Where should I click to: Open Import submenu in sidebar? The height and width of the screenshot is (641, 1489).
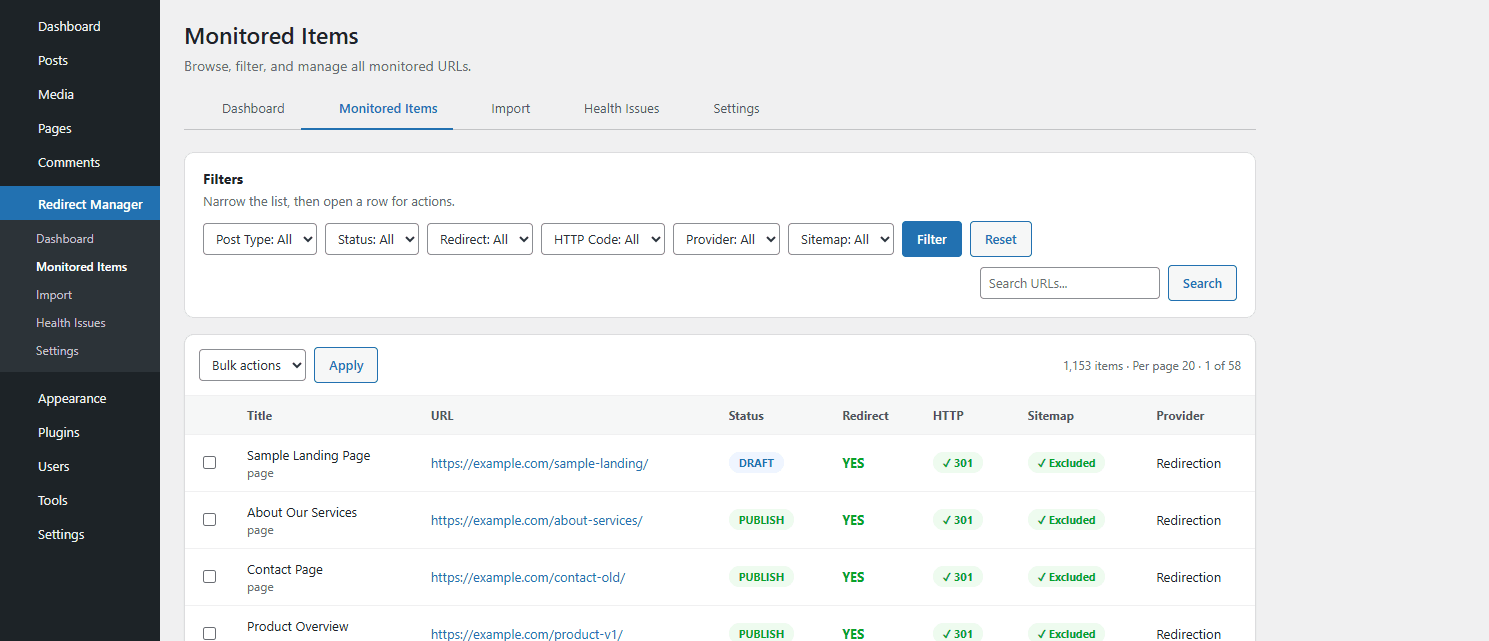click(x=54, y=295)
